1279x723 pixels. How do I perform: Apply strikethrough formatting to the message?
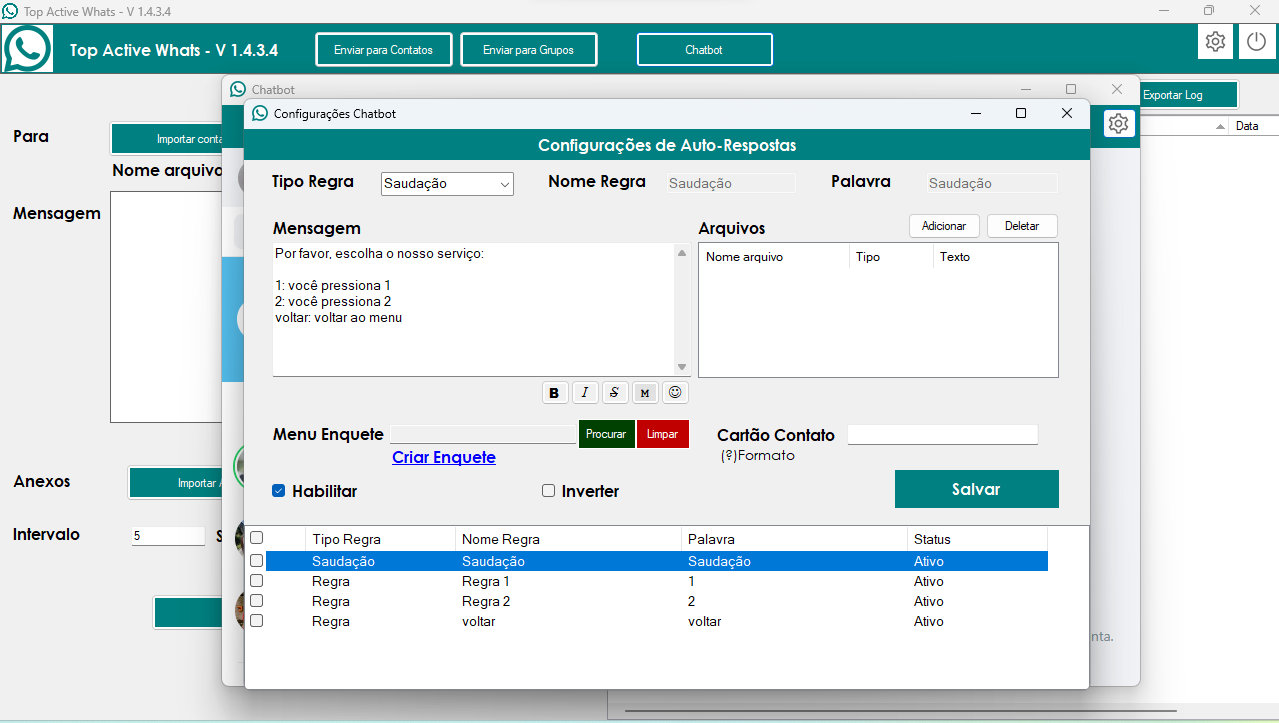coord(615,393)
